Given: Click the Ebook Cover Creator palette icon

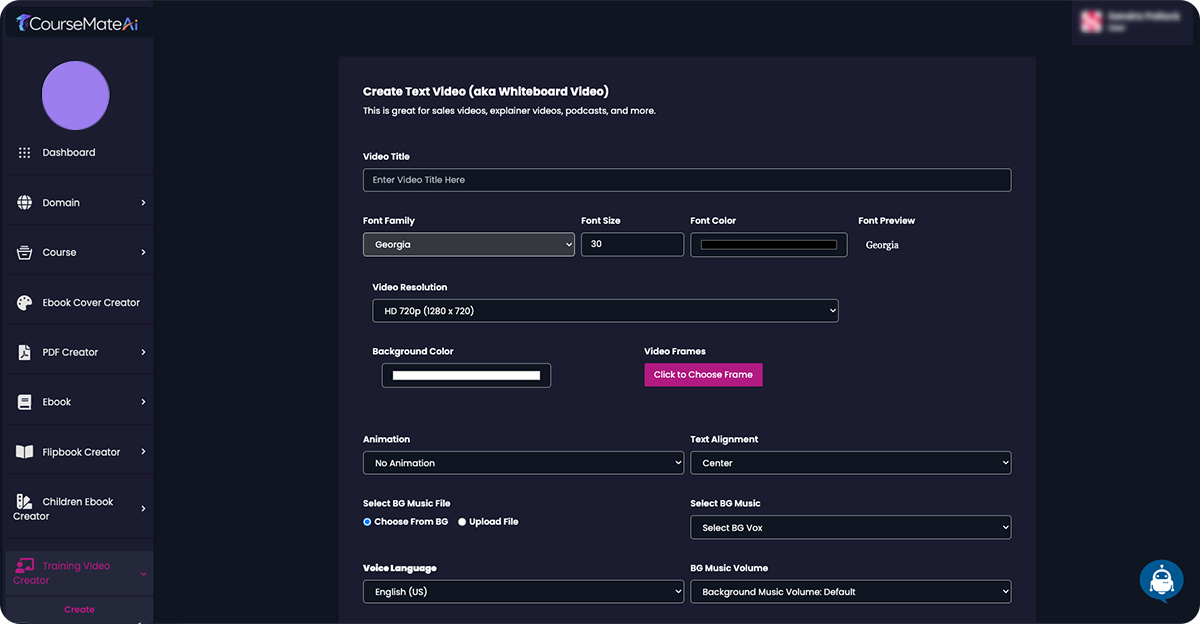Looking at the screenshot, I should (x=24, y=303).
